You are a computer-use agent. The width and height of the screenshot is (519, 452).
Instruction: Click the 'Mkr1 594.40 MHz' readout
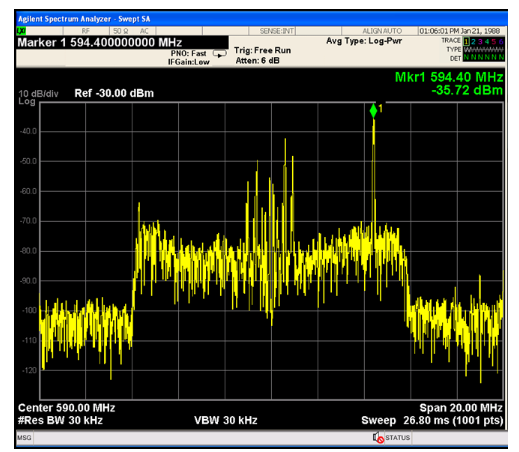pos(449,77)
